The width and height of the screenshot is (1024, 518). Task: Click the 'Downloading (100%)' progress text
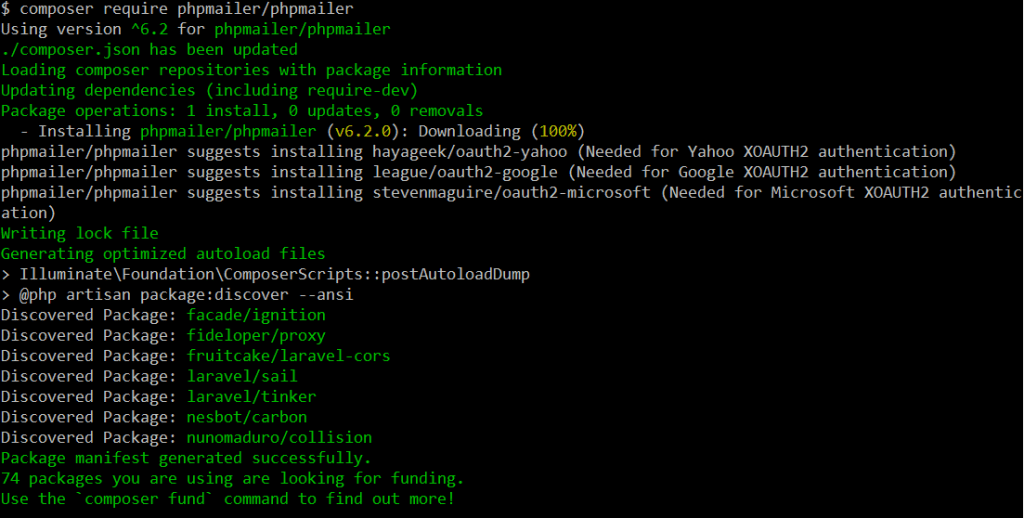[x=502, y=131]
